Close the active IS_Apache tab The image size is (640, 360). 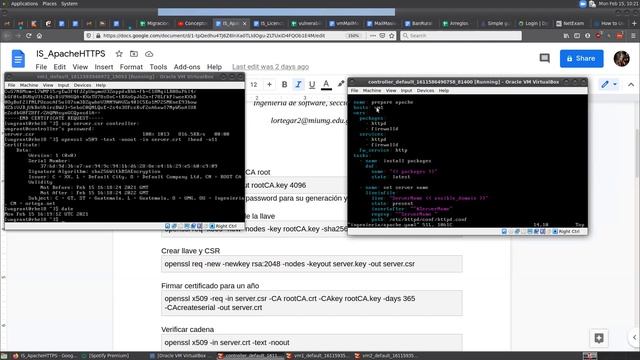244,23
